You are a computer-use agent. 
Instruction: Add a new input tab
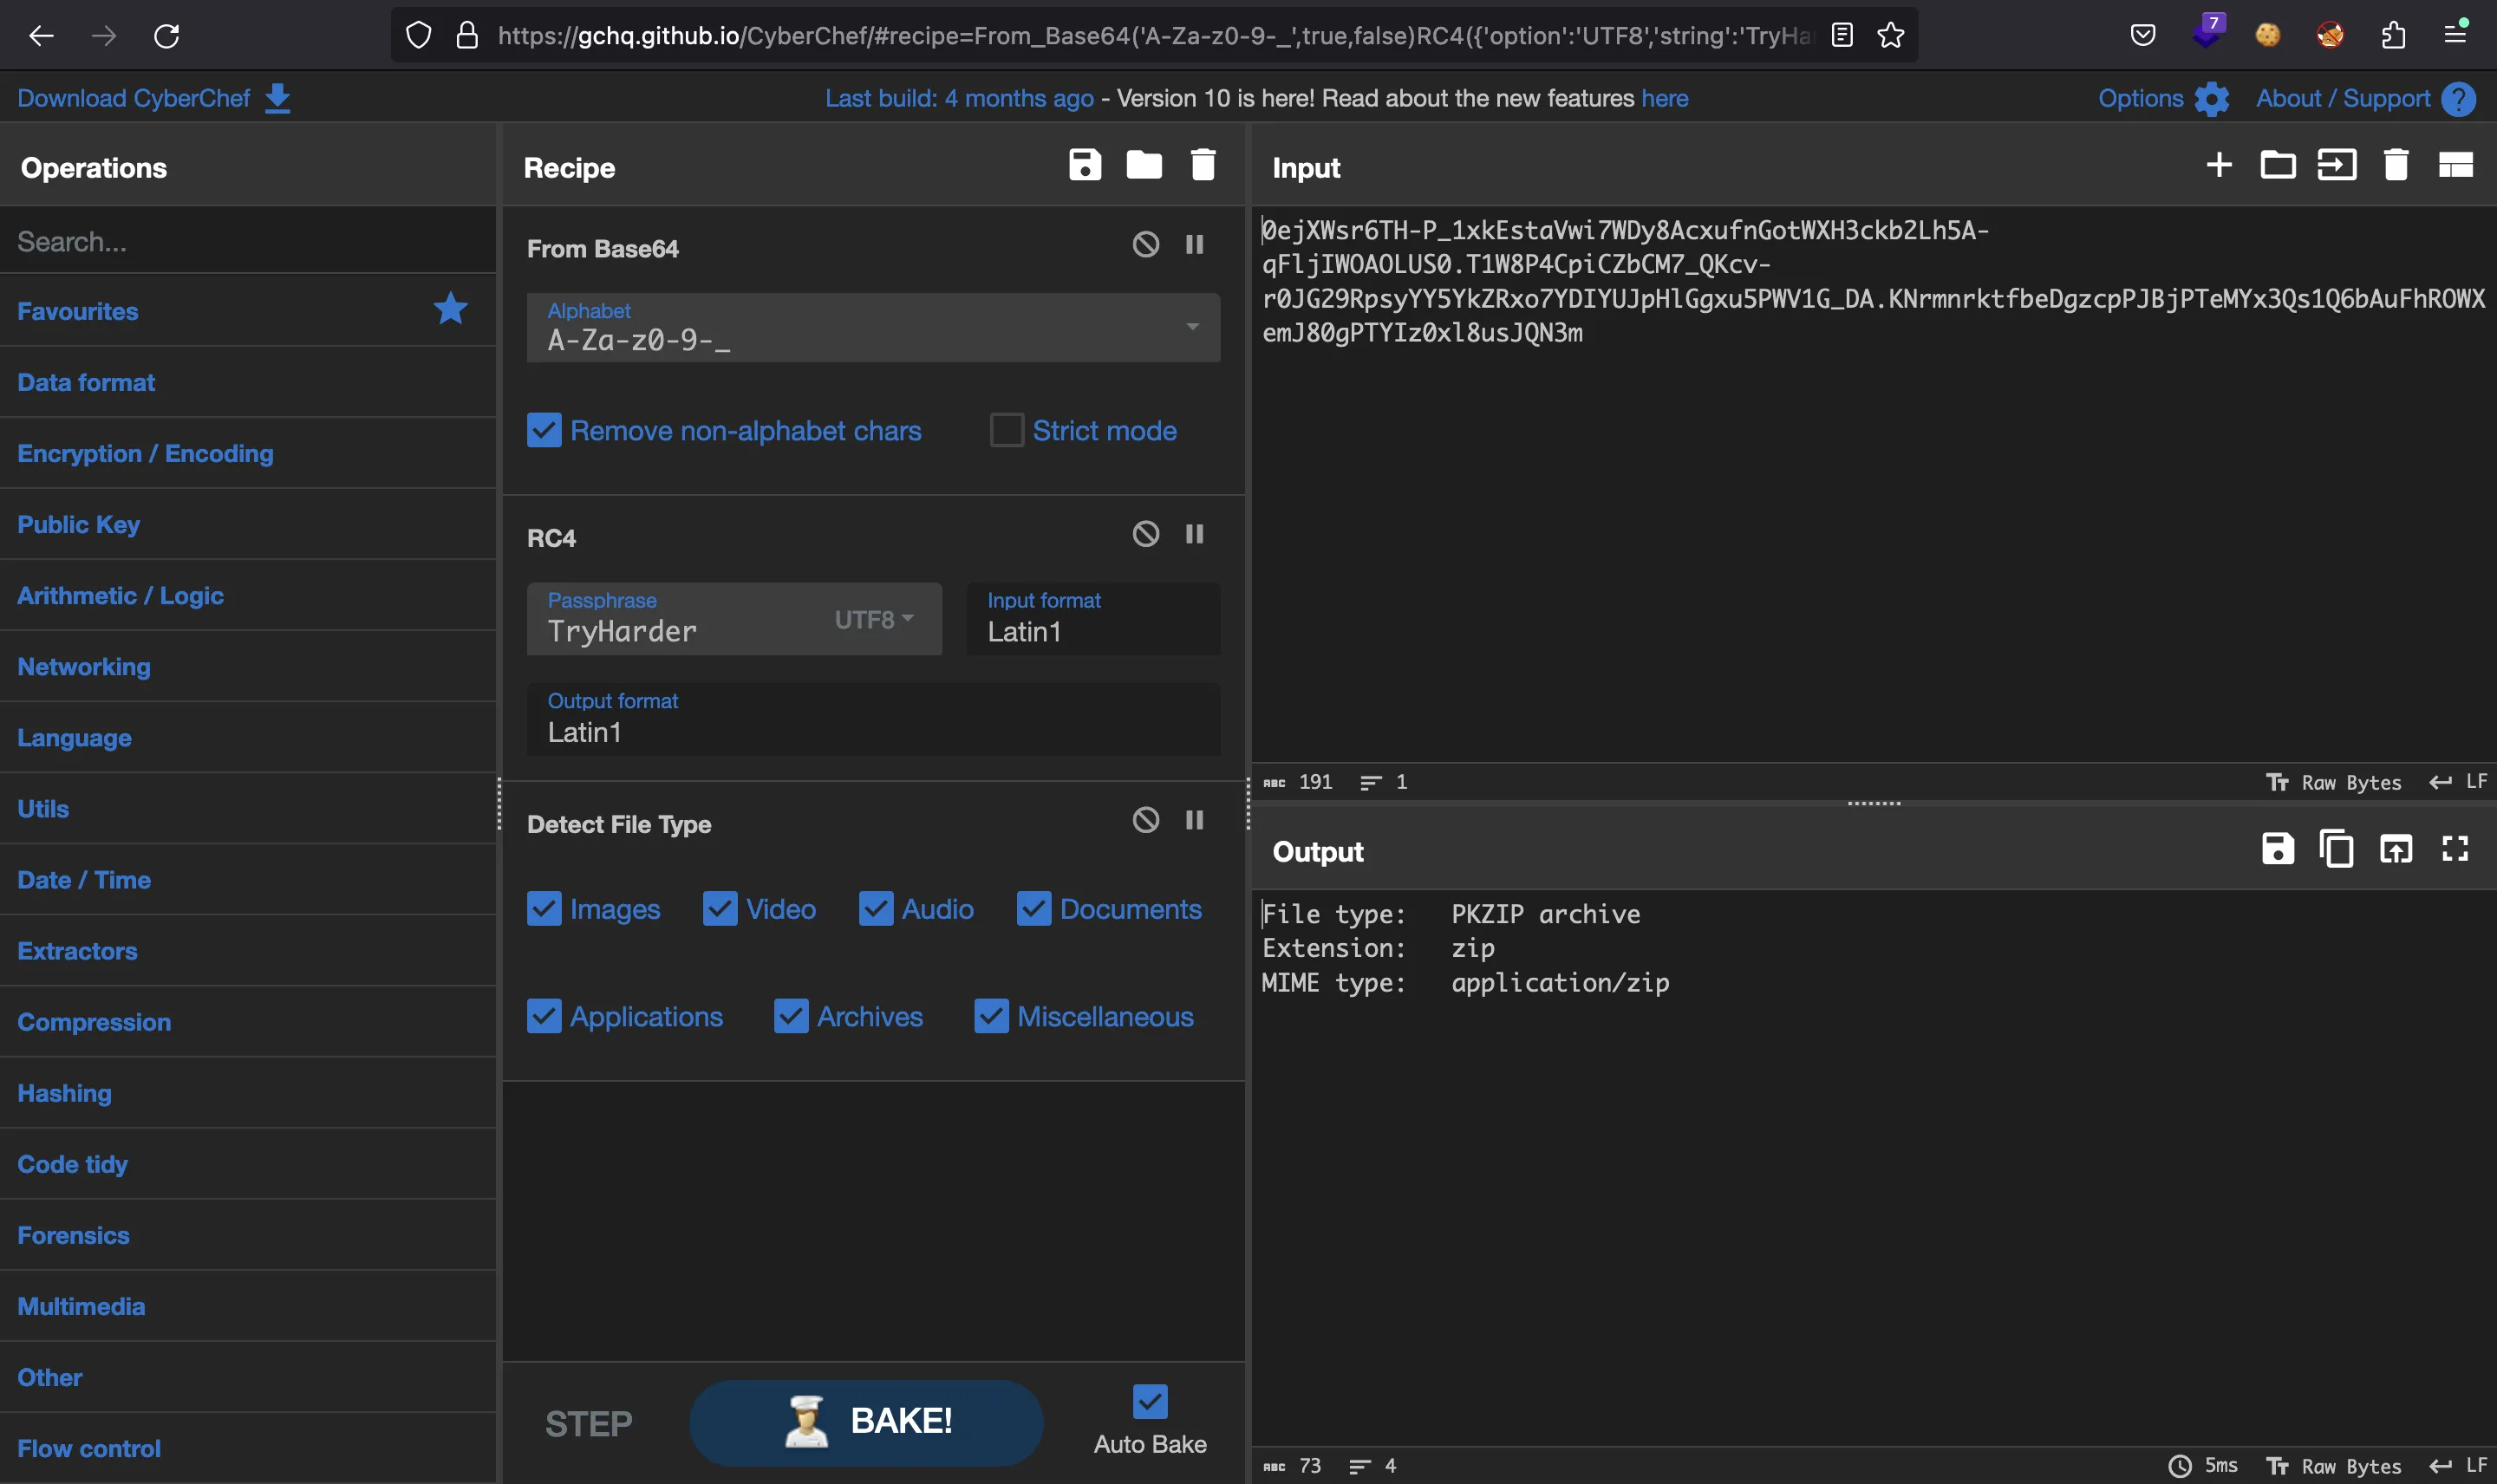pos(2219,165)
